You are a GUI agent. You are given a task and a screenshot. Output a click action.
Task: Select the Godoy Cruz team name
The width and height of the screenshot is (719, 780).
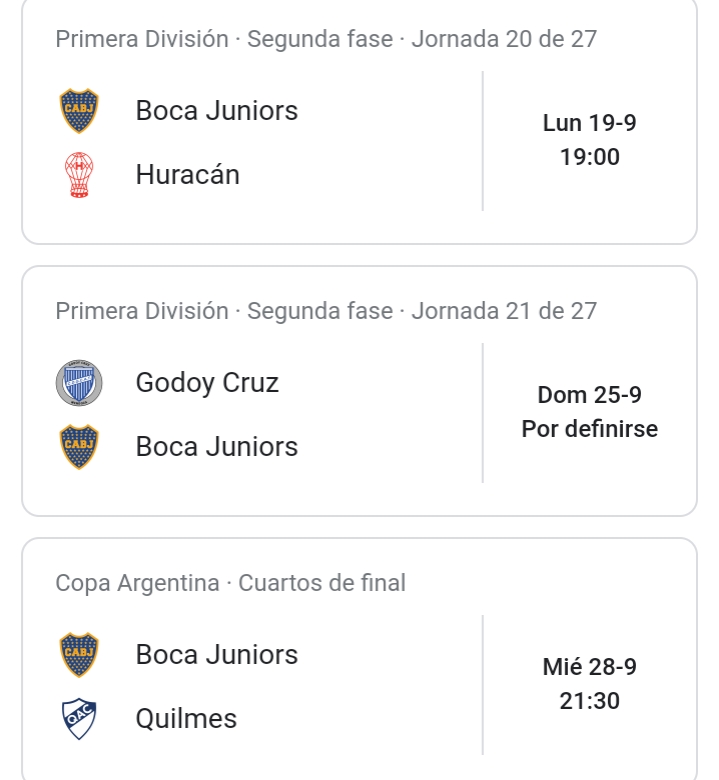(x=207, y=383)
